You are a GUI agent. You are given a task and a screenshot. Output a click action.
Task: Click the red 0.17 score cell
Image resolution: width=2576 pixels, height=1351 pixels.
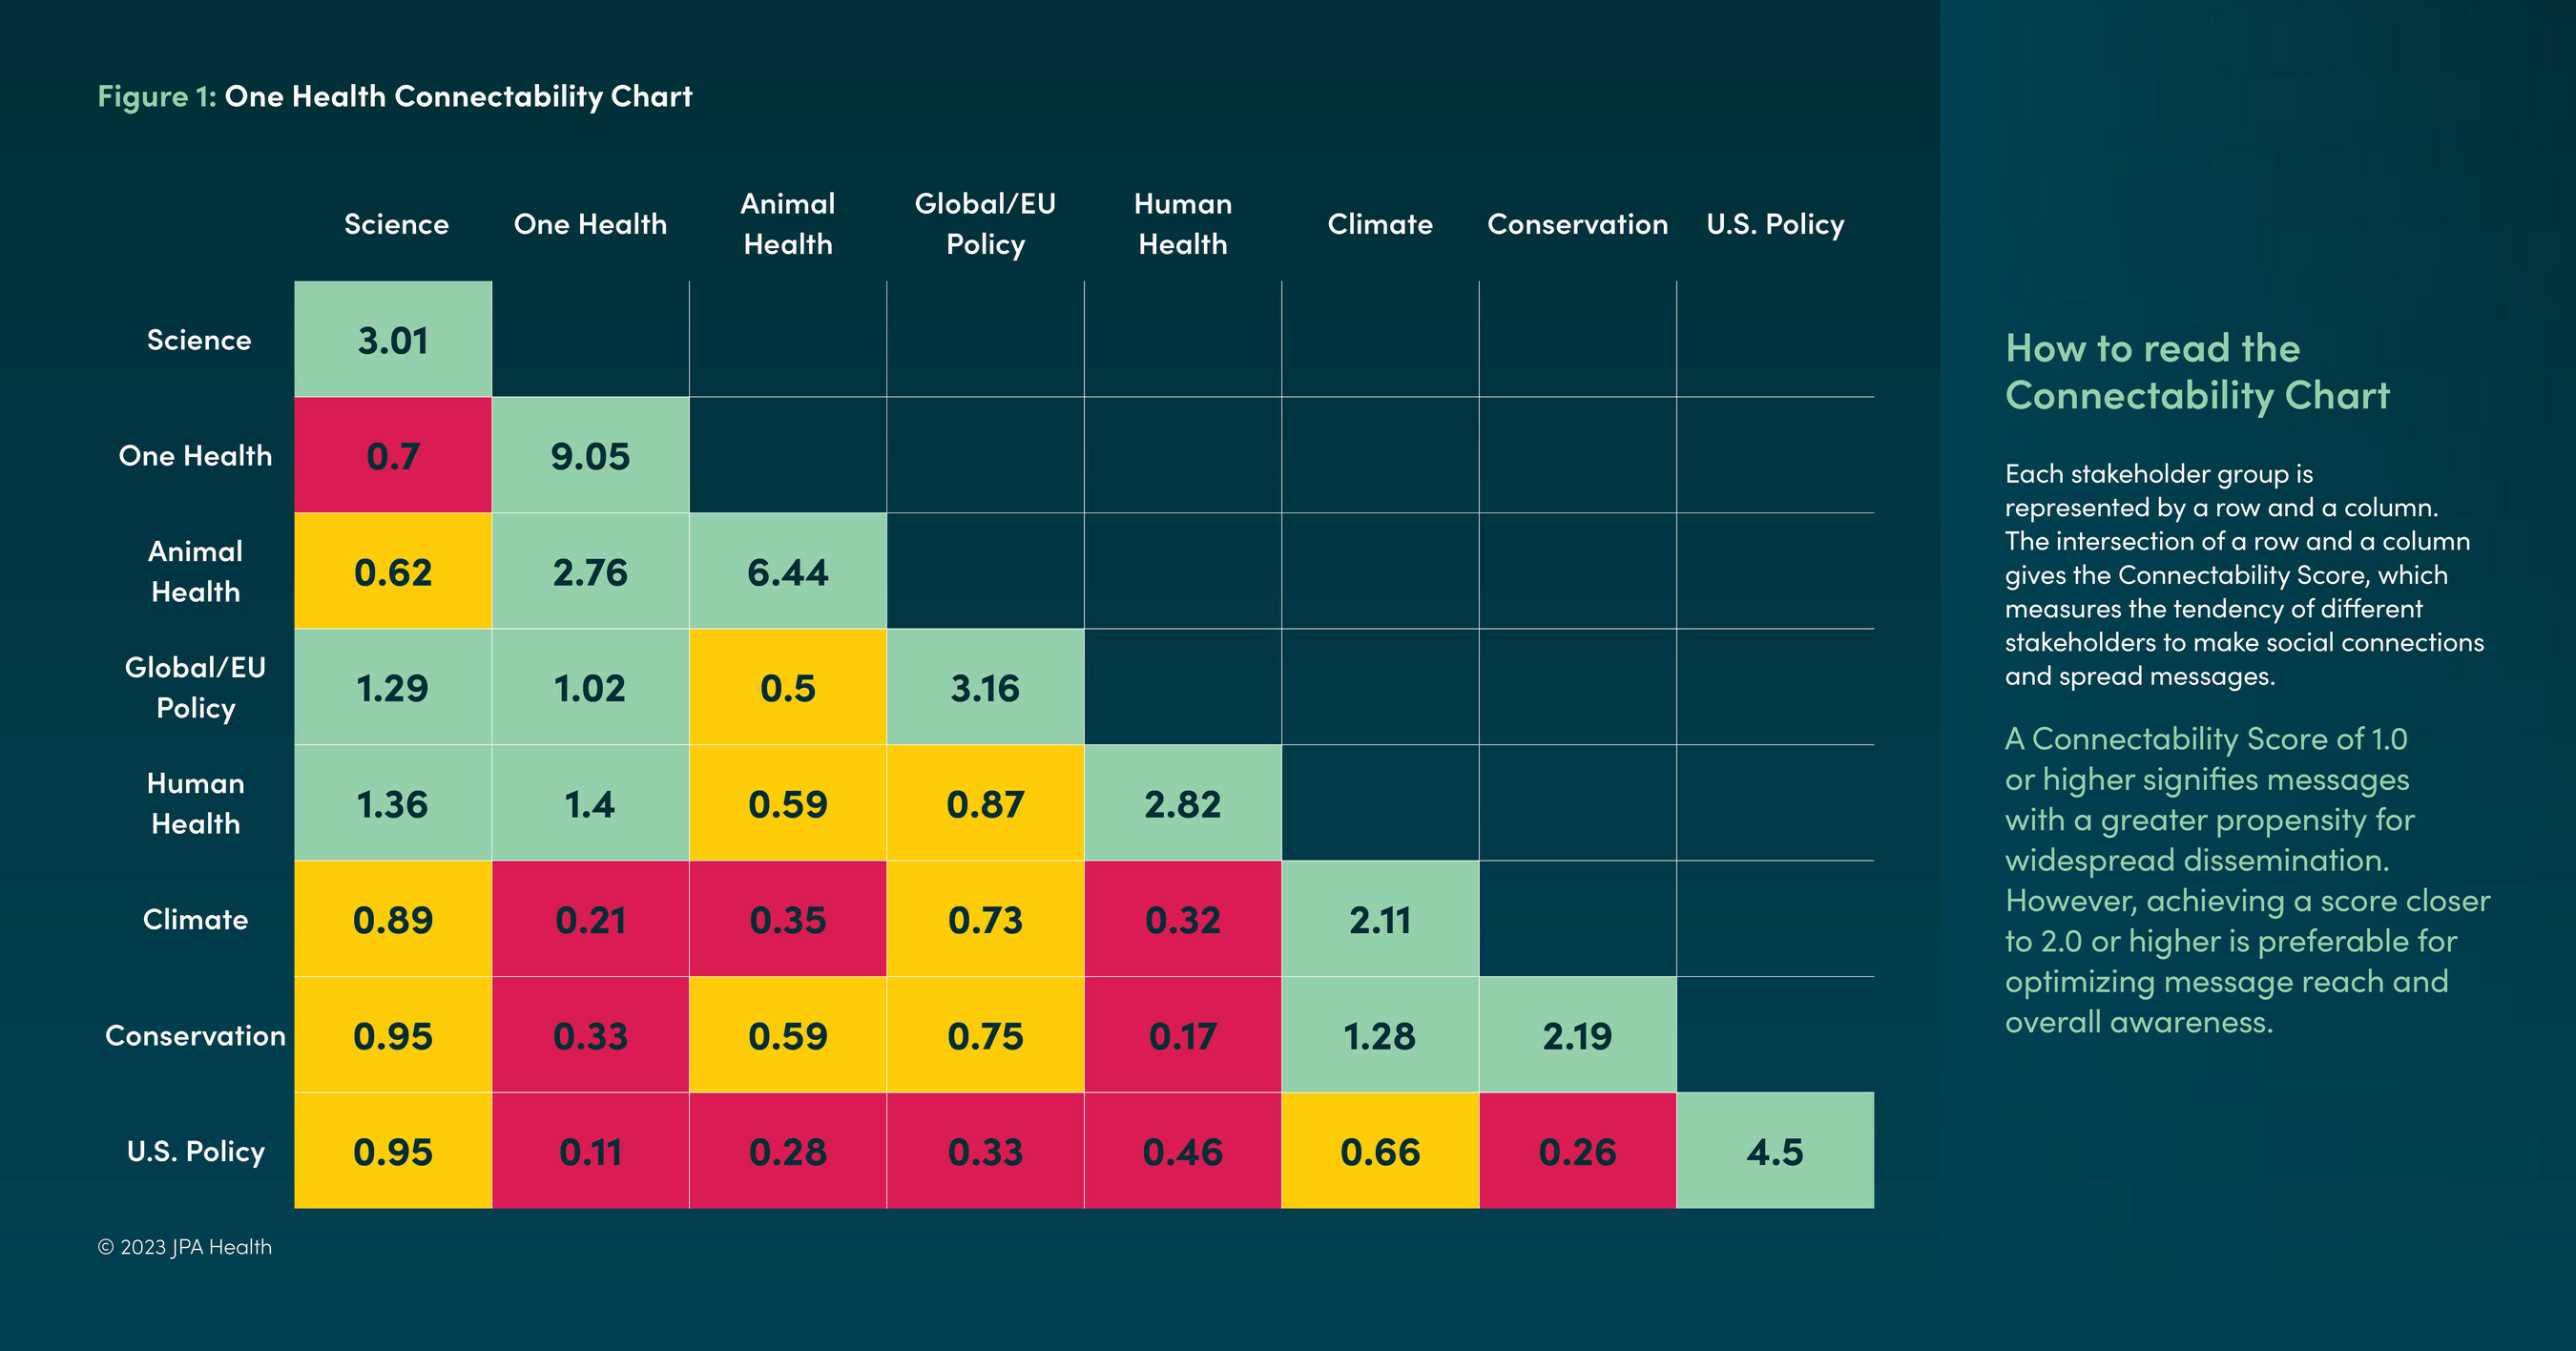click(x=1183, y=1035)
